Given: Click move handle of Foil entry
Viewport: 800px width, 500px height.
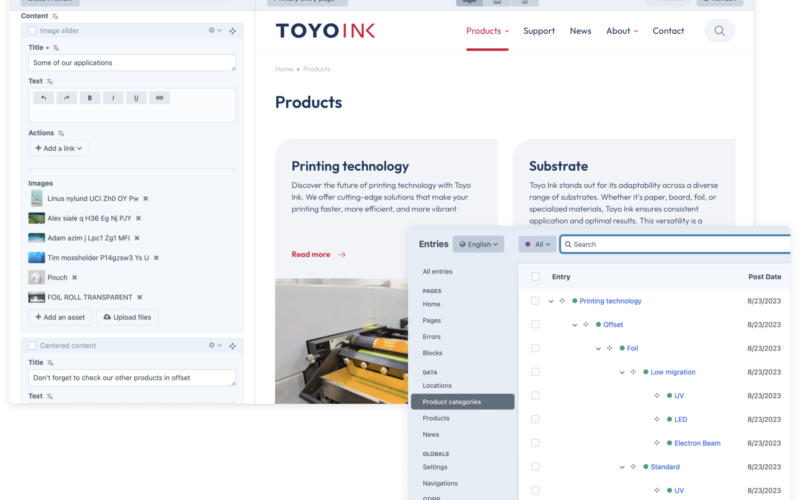Looking at the screenshot, I should click(x=610, y=348).
